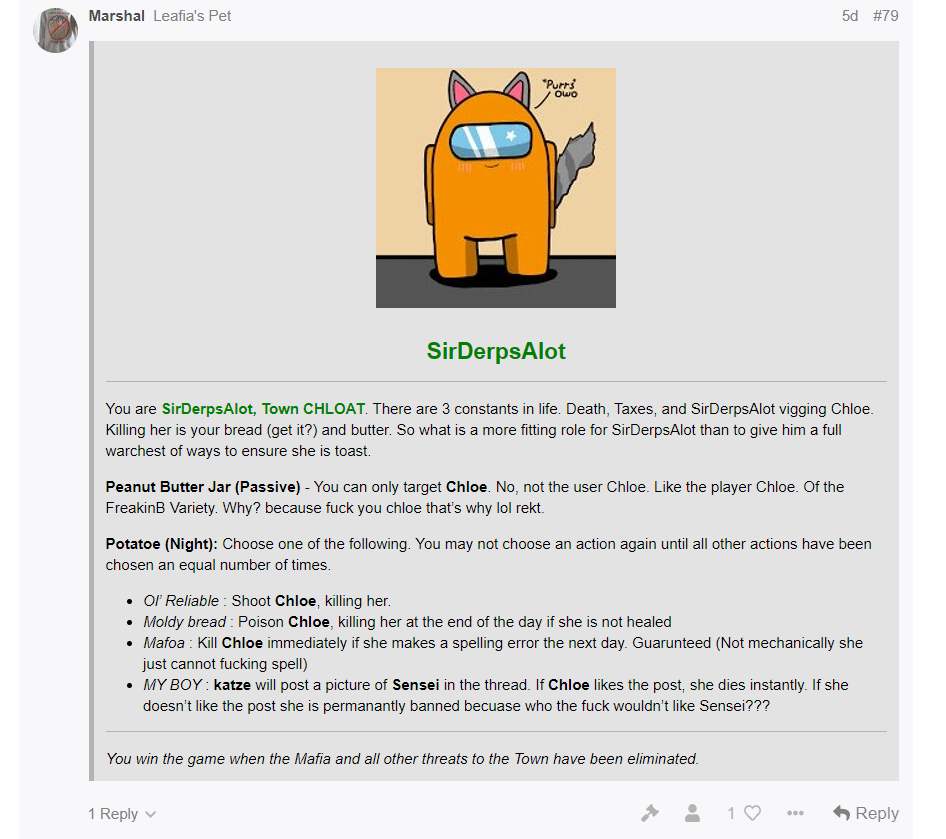The height and width of the screenshot is (839, 946).
Task: Click 'SirDerpsAlot, Town CHLOAT' green text
Action: [x=263, y=409]
